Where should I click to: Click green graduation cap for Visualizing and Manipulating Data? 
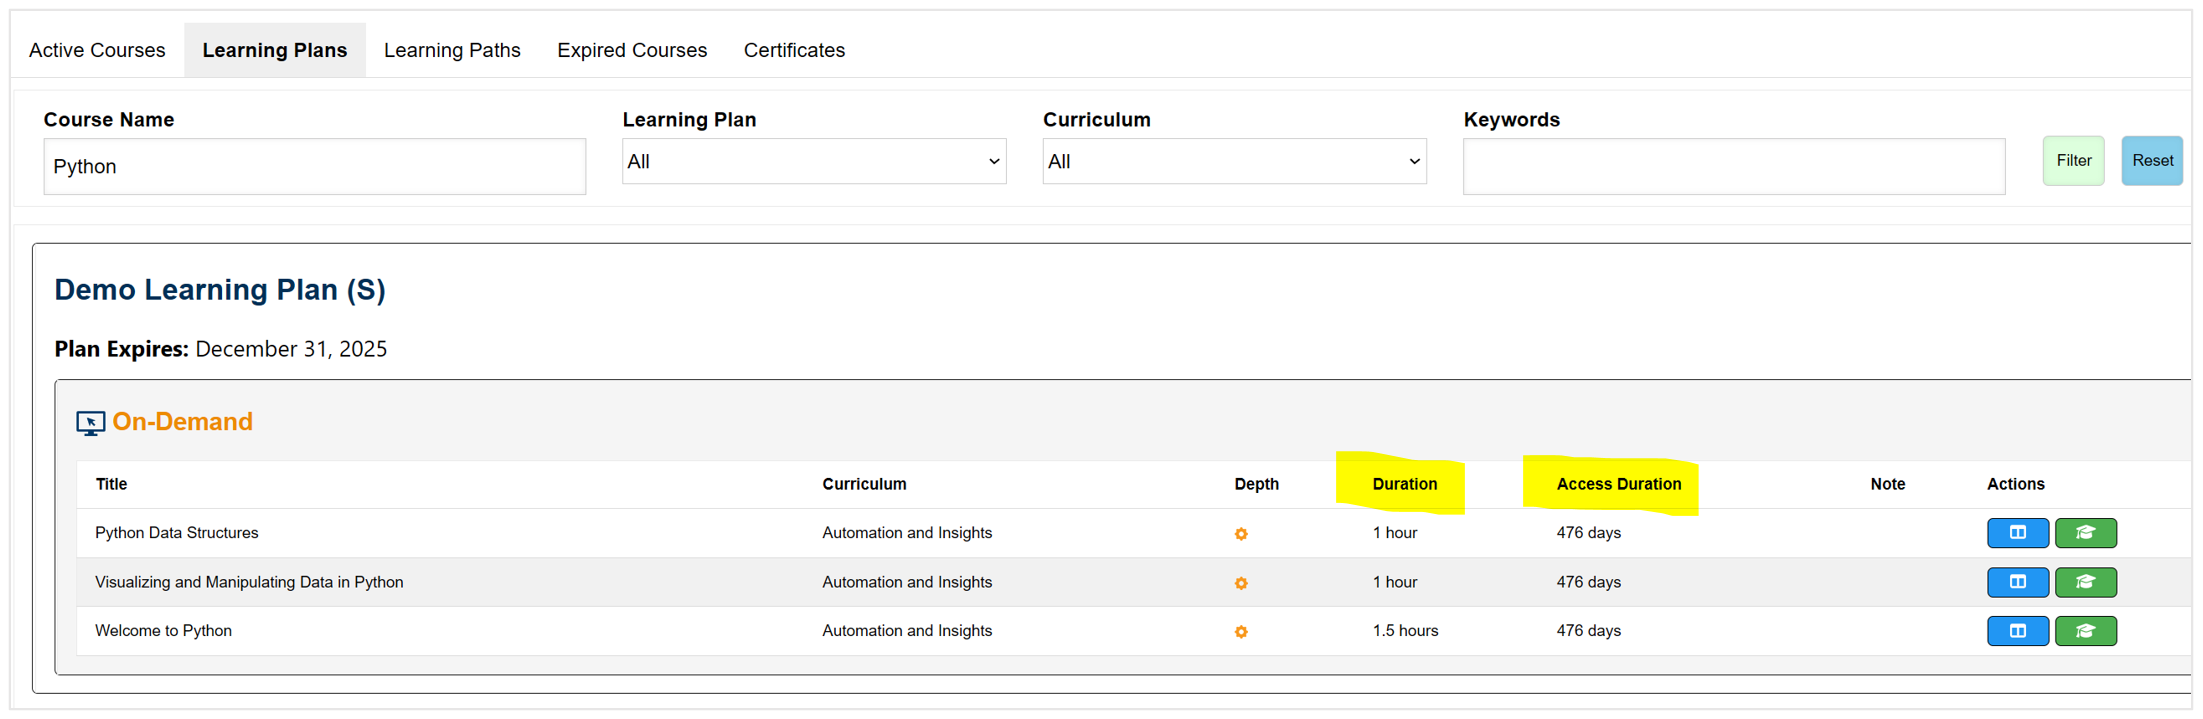(x=2085, y=582)
